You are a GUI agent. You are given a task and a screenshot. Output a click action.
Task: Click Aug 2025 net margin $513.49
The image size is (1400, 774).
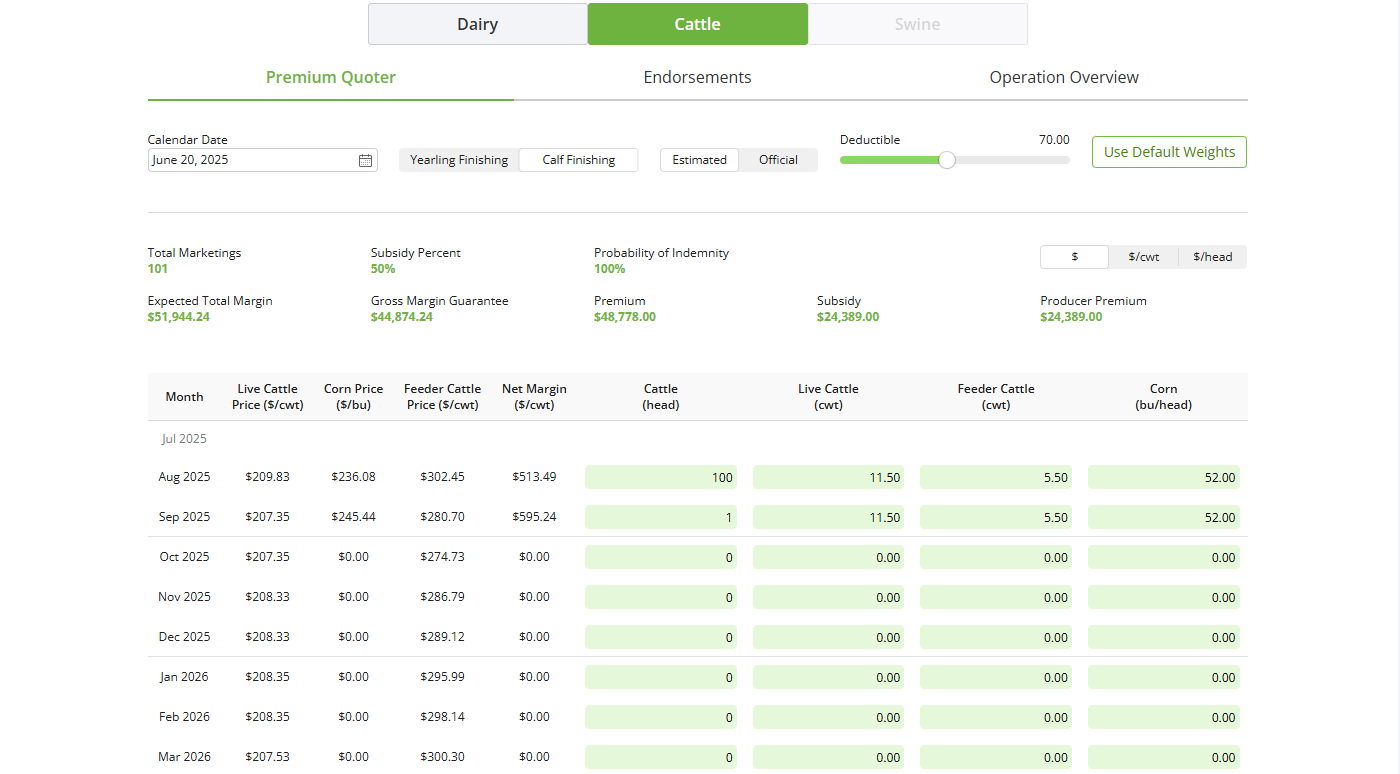pyautogui.click(x=534, y=477)
